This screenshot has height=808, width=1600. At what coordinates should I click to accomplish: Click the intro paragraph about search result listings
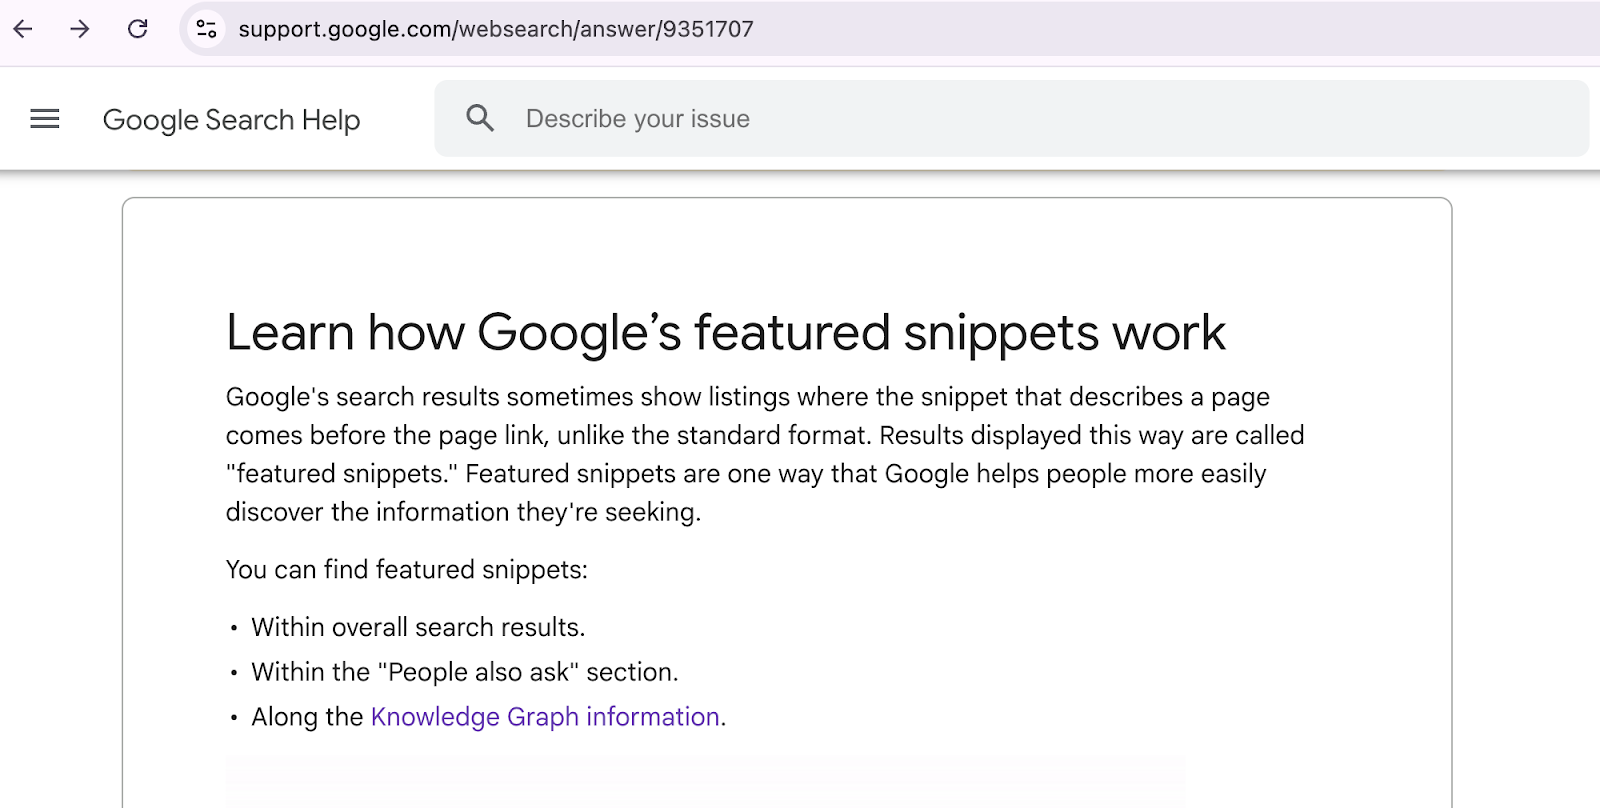click(x=765, y=454)
